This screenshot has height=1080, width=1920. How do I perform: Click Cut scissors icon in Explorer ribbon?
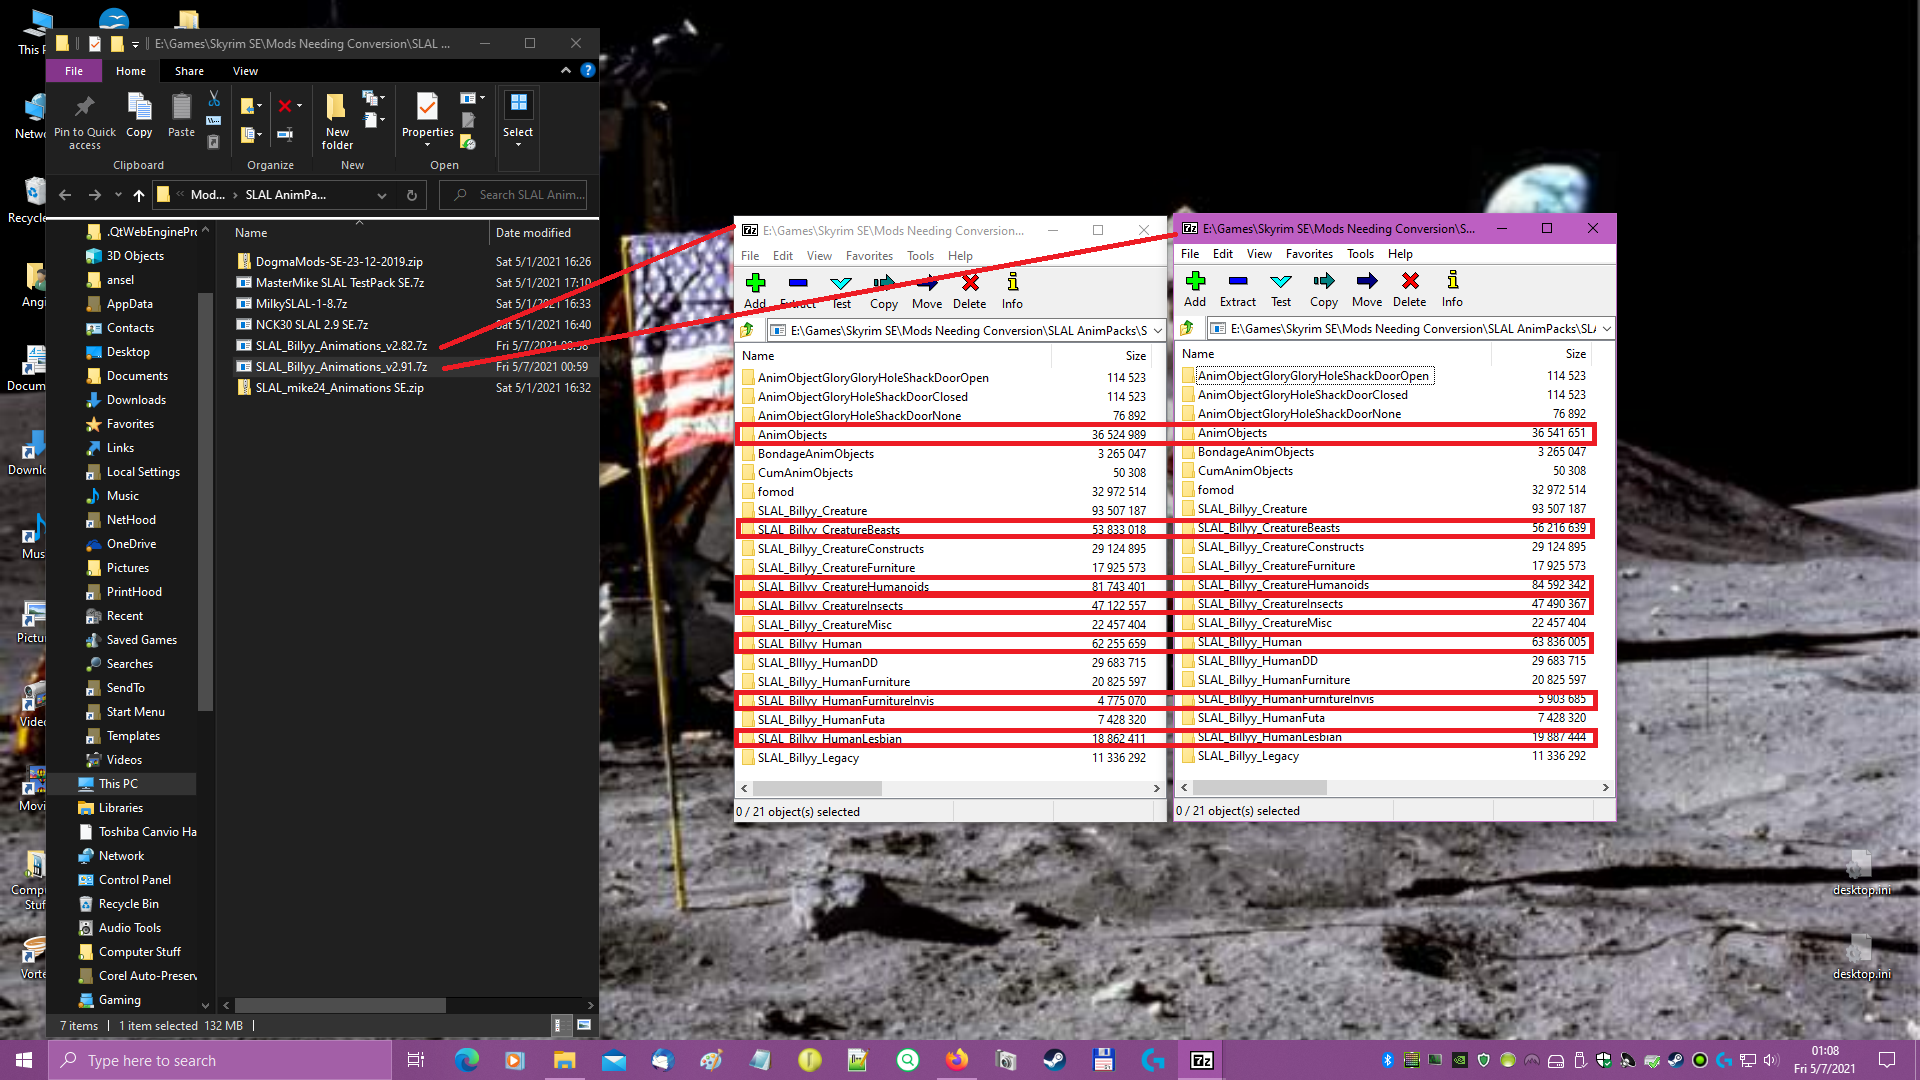point(214,99)
